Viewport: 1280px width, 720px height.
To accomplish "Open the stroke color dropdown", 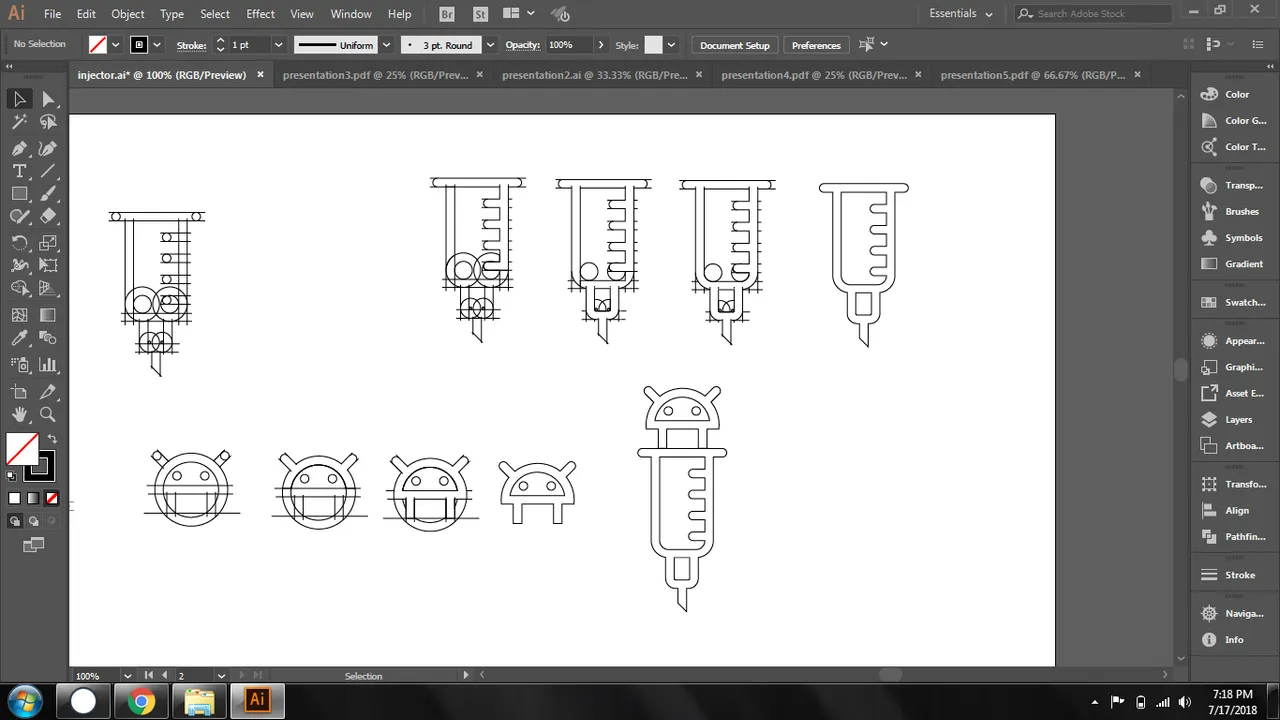I will [x=157, y=45].
